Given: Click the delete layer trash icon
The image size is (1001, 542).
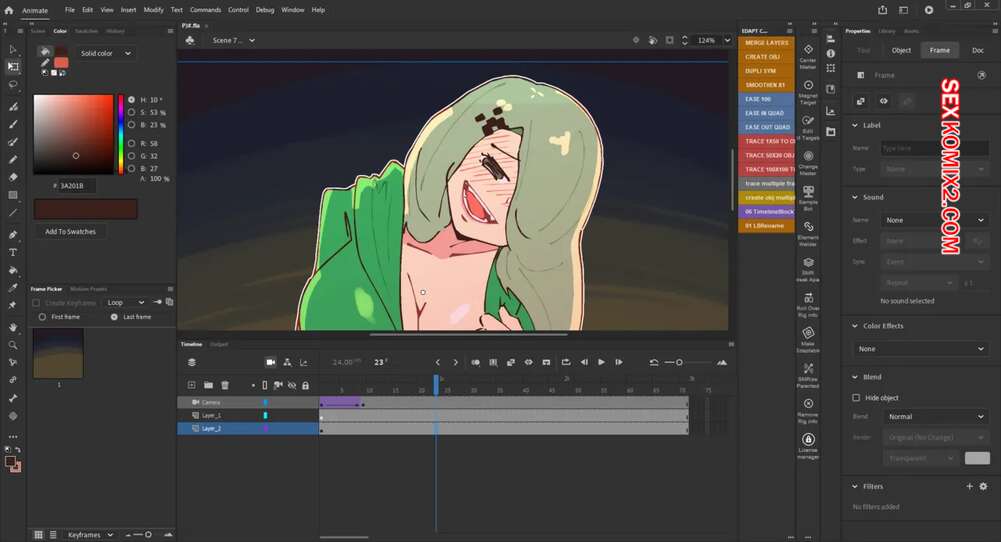Looking at the screenshot, I should 225,385.
